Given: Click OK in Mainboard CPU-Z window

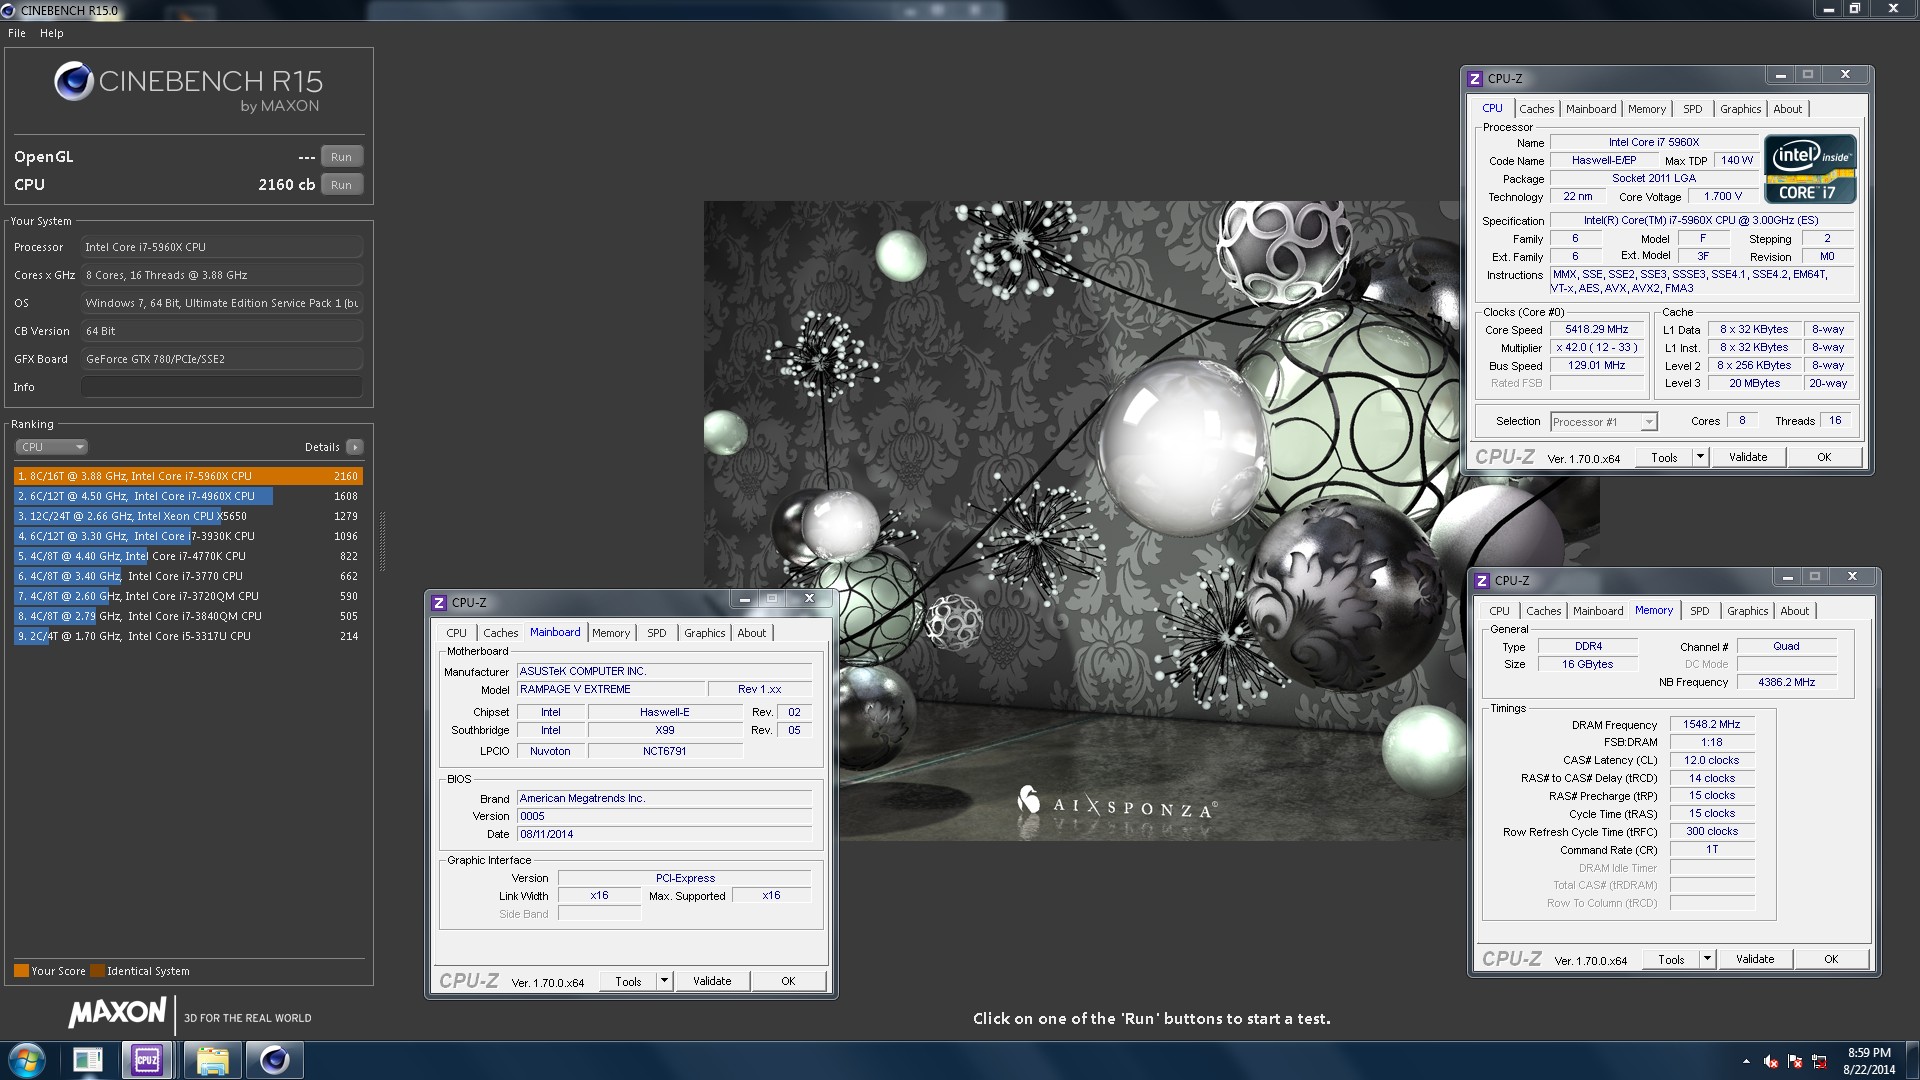Looking at the screenshot, I should (x=788, y=981).
